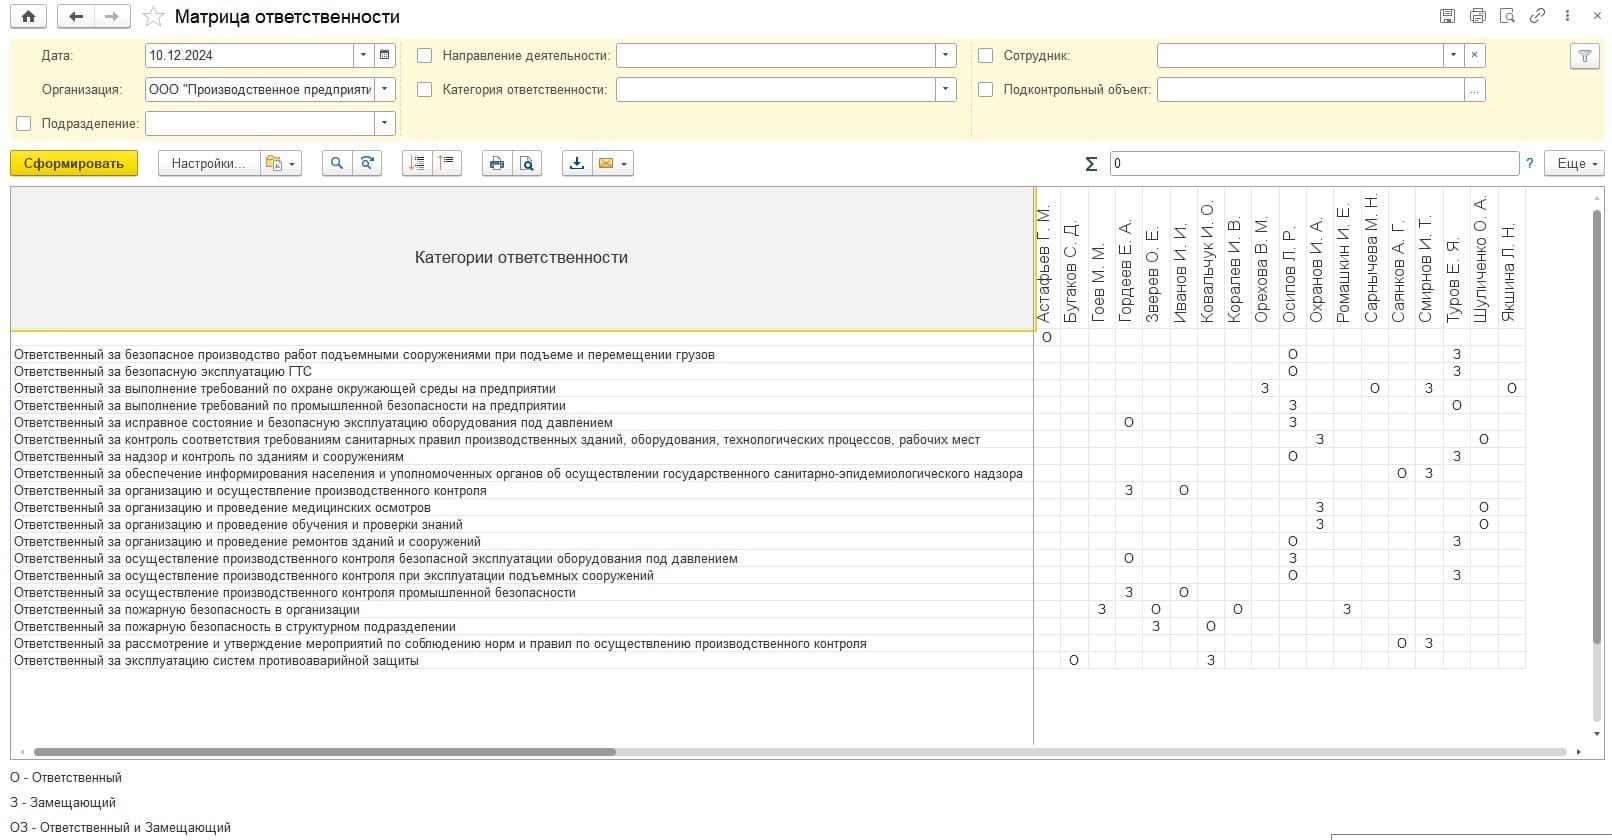Expand the Подразделение dropdown

click(x=385, y=124)
